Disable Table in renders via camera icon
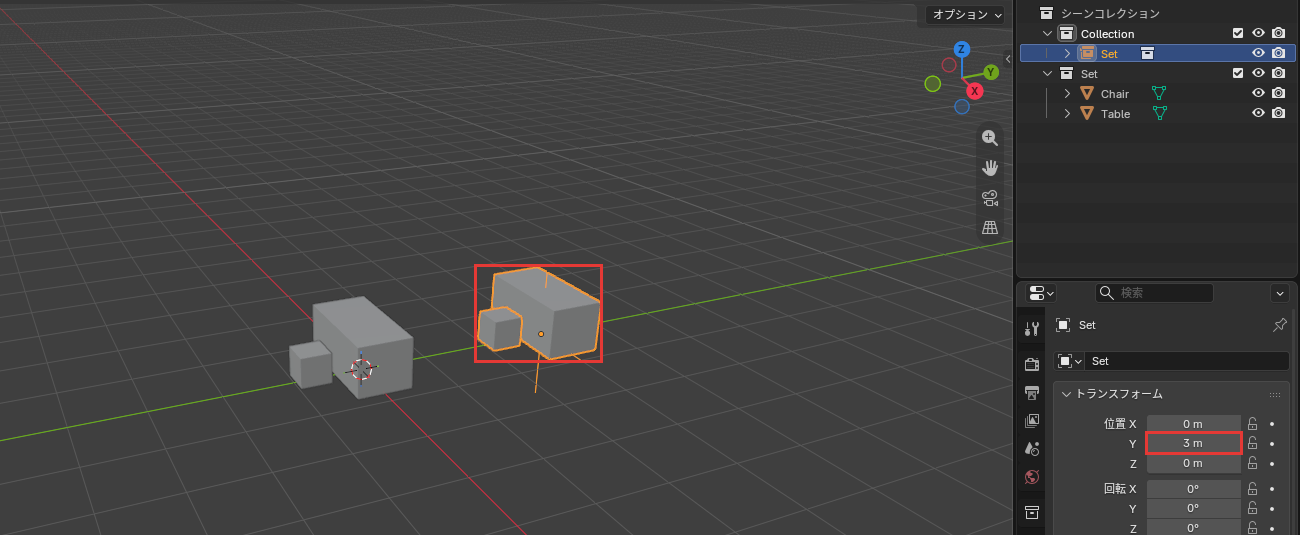 tap(1278, 113)
